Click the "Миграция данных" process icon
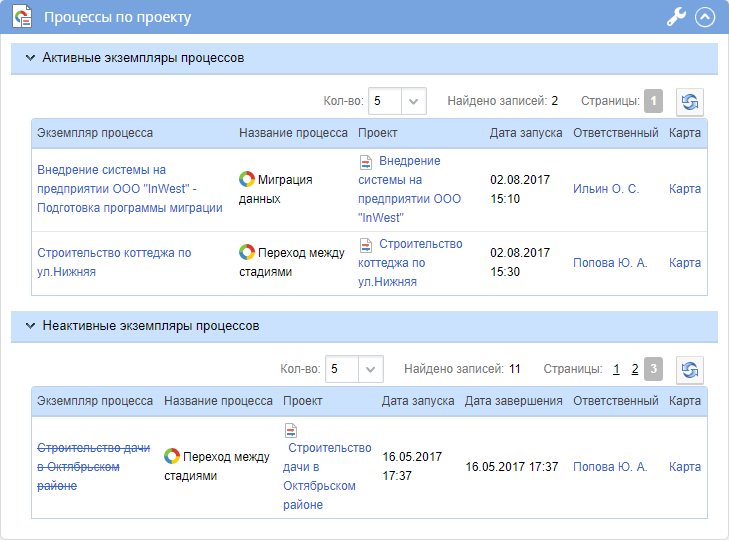729x540 pixels. 247,180
